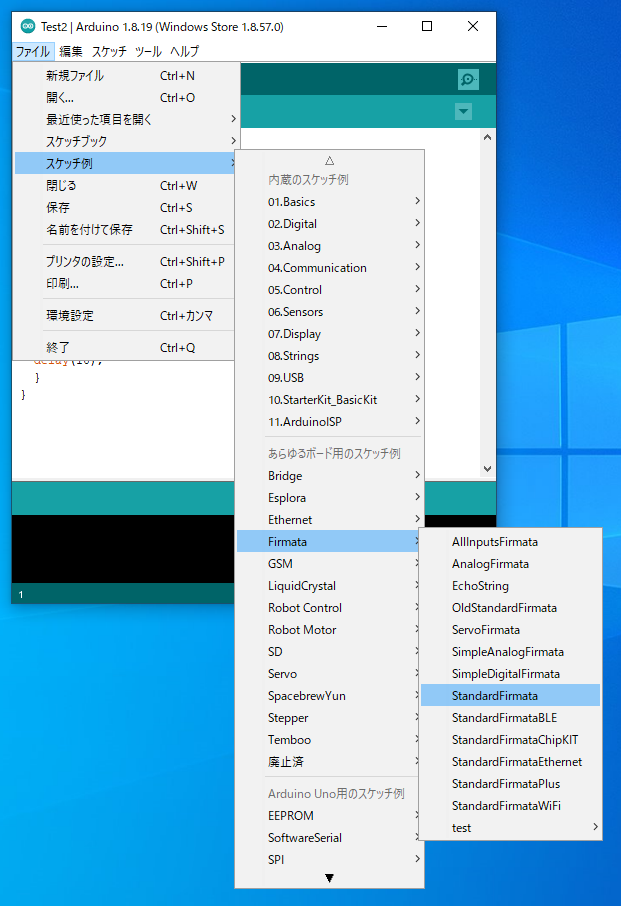Open the AllInputsFirmata example
621x906 pixels.
(x=511, y=541)
